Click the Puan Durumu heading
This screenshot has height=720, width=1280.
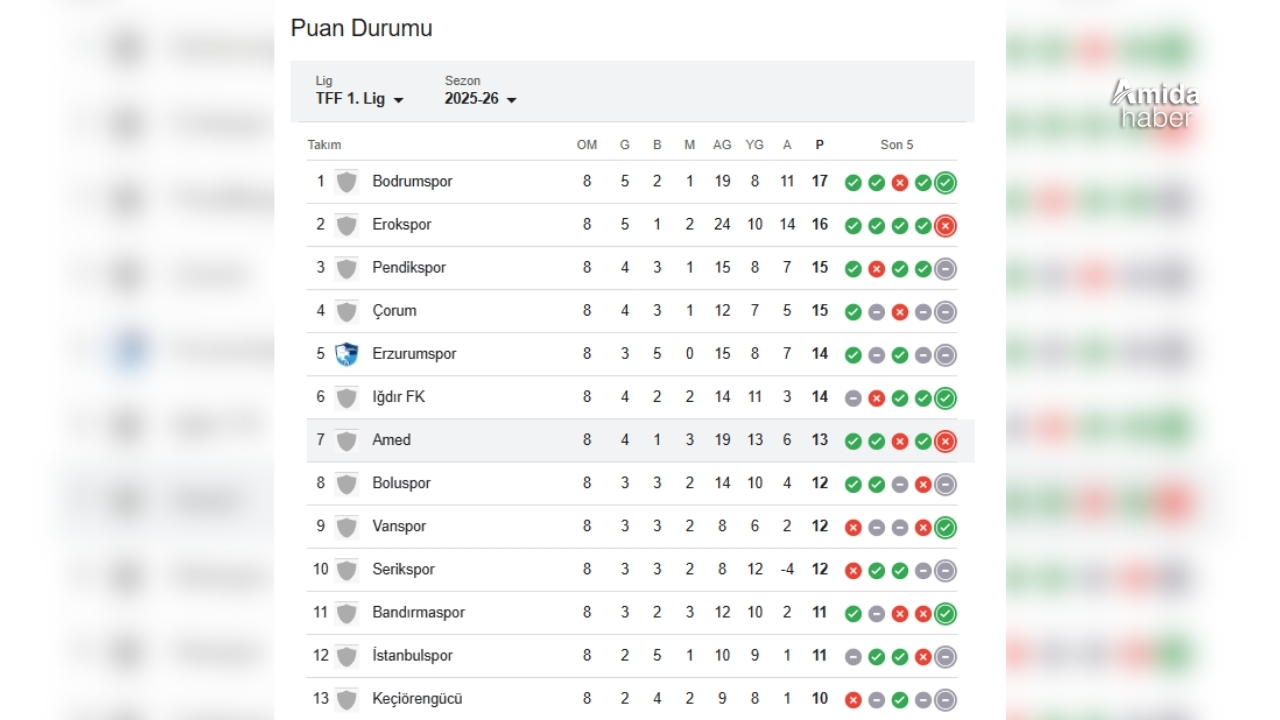coord(361,28)
